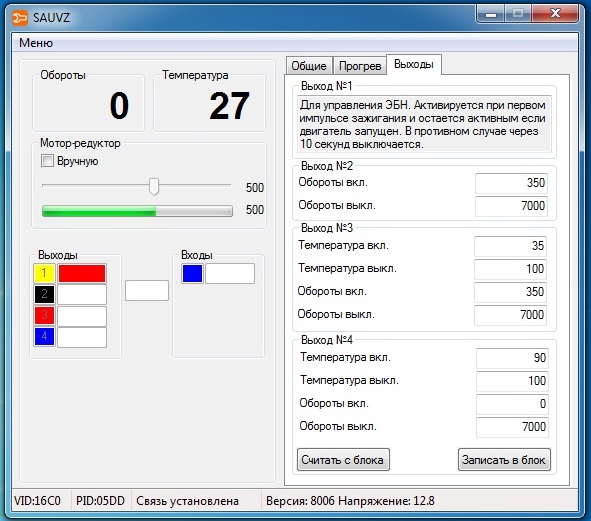Select the blue output 4 indicator

click(x=44, y=337)
